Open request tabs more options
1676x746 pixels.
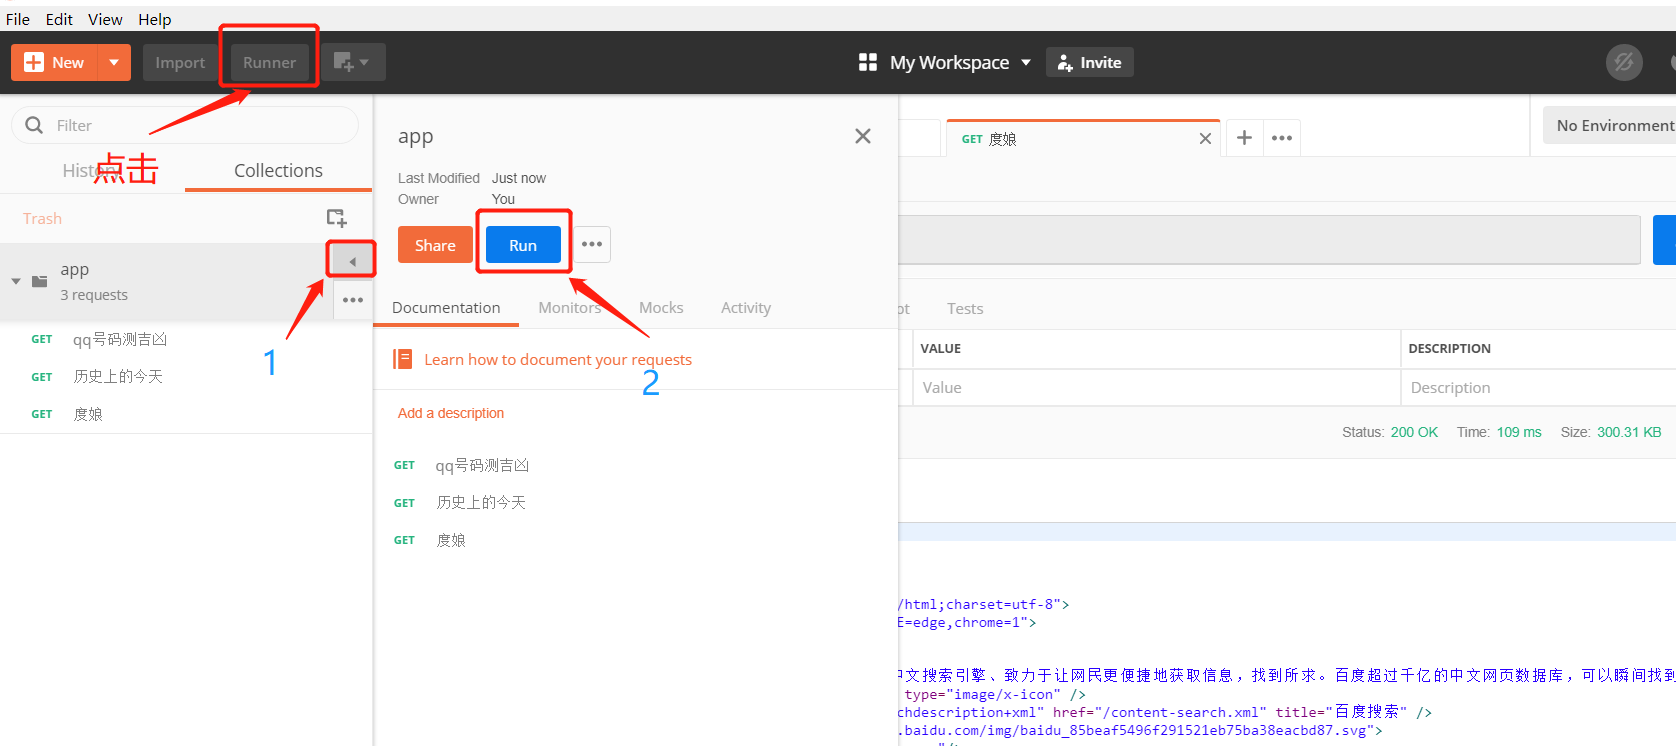(x=1282, y=138)
